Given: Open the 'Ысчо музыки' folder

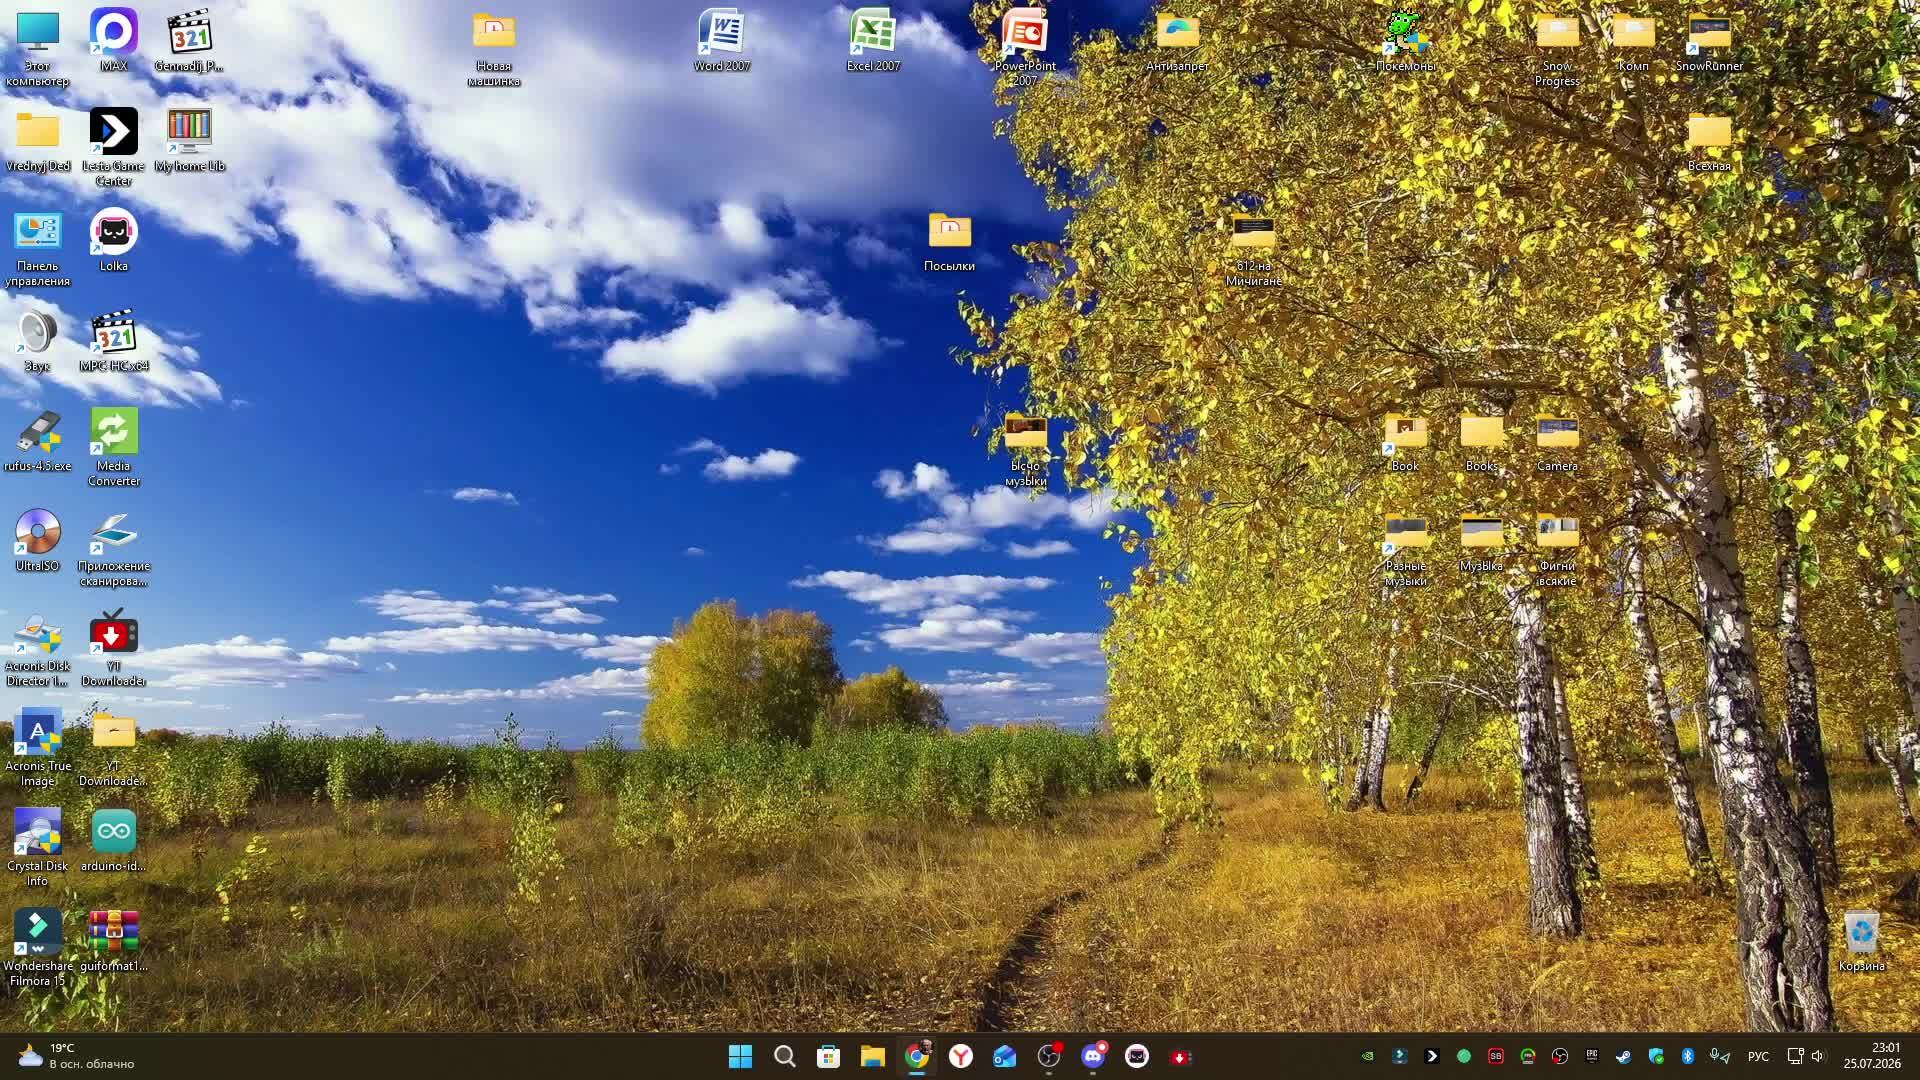Looking at the screenshot, I should click(x=1025, y=448).
